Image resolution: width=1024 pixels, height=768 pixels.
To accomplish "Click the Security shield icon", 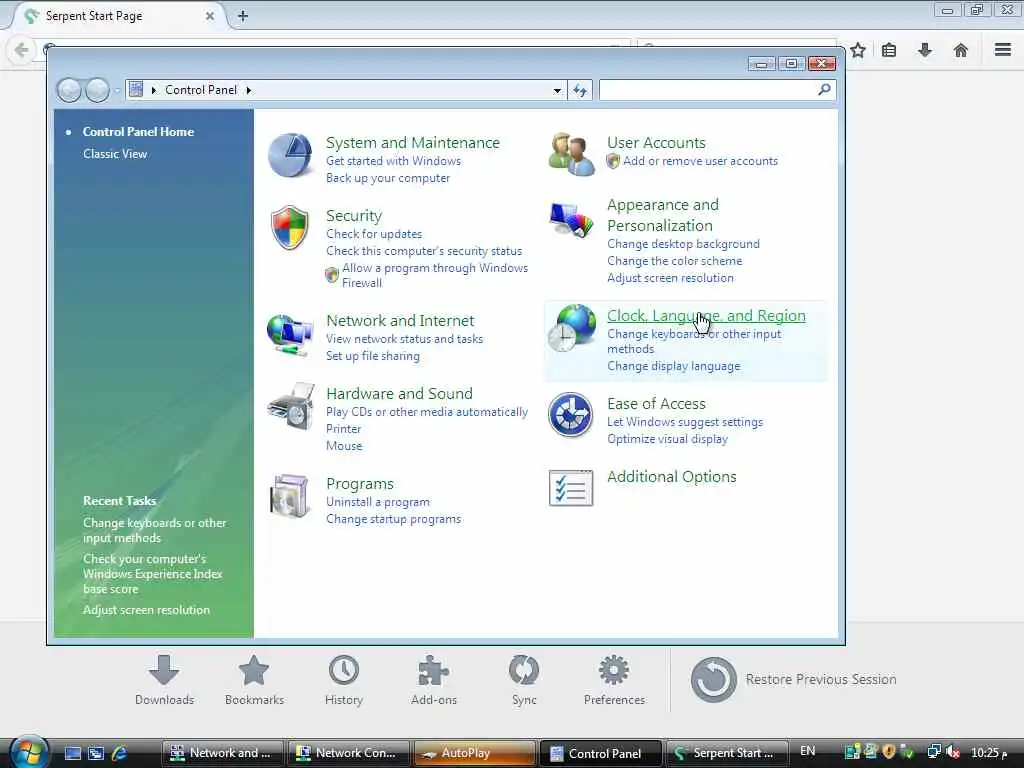I will 290,227.
